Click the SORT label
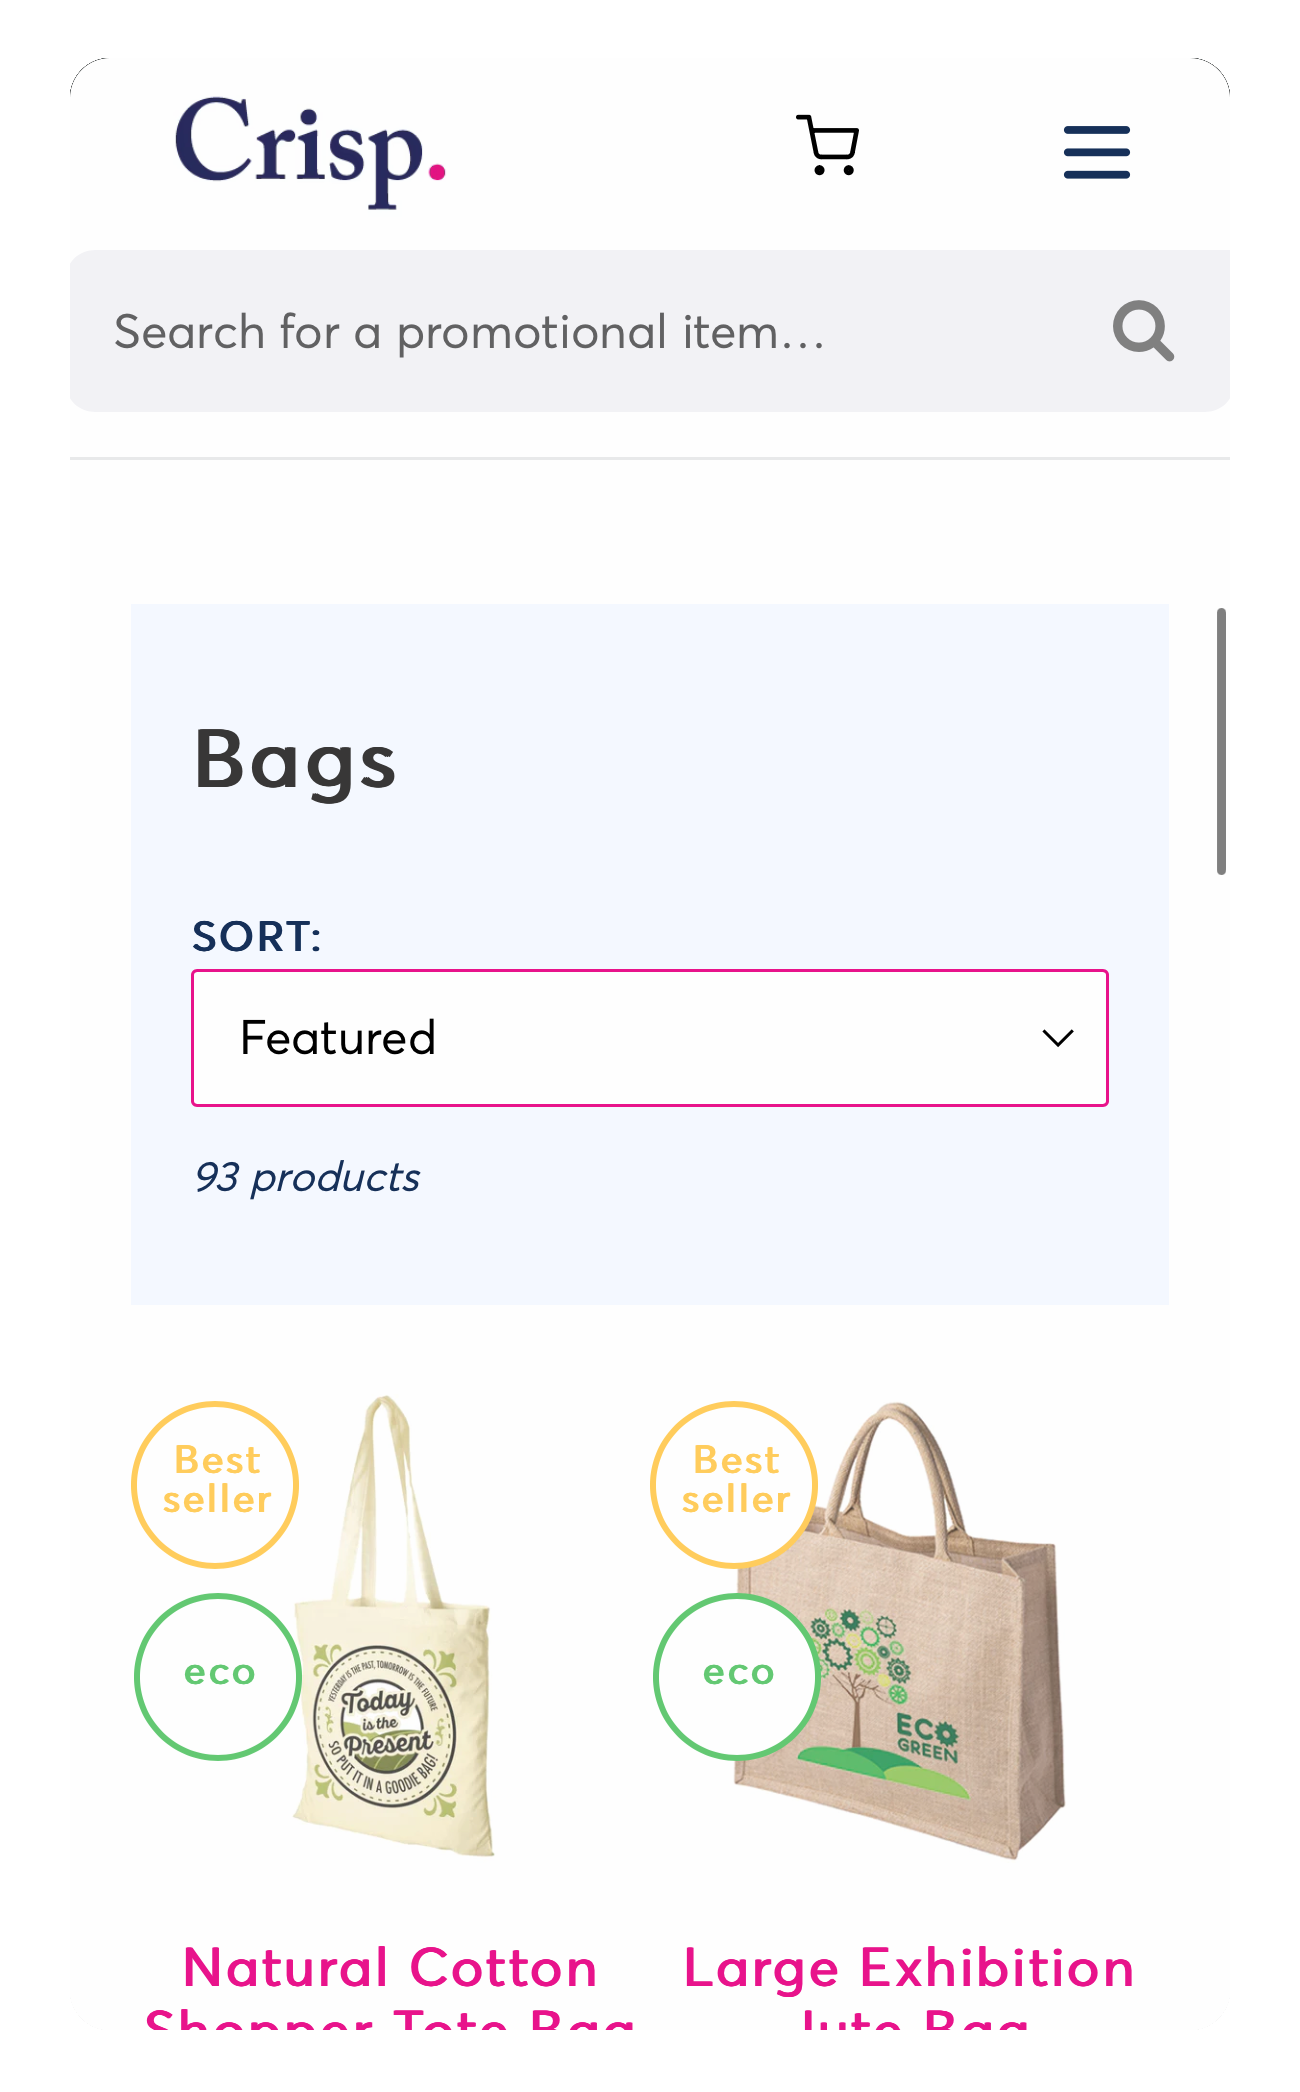The image size is (1300, 2092). click(x=257, y=937)
